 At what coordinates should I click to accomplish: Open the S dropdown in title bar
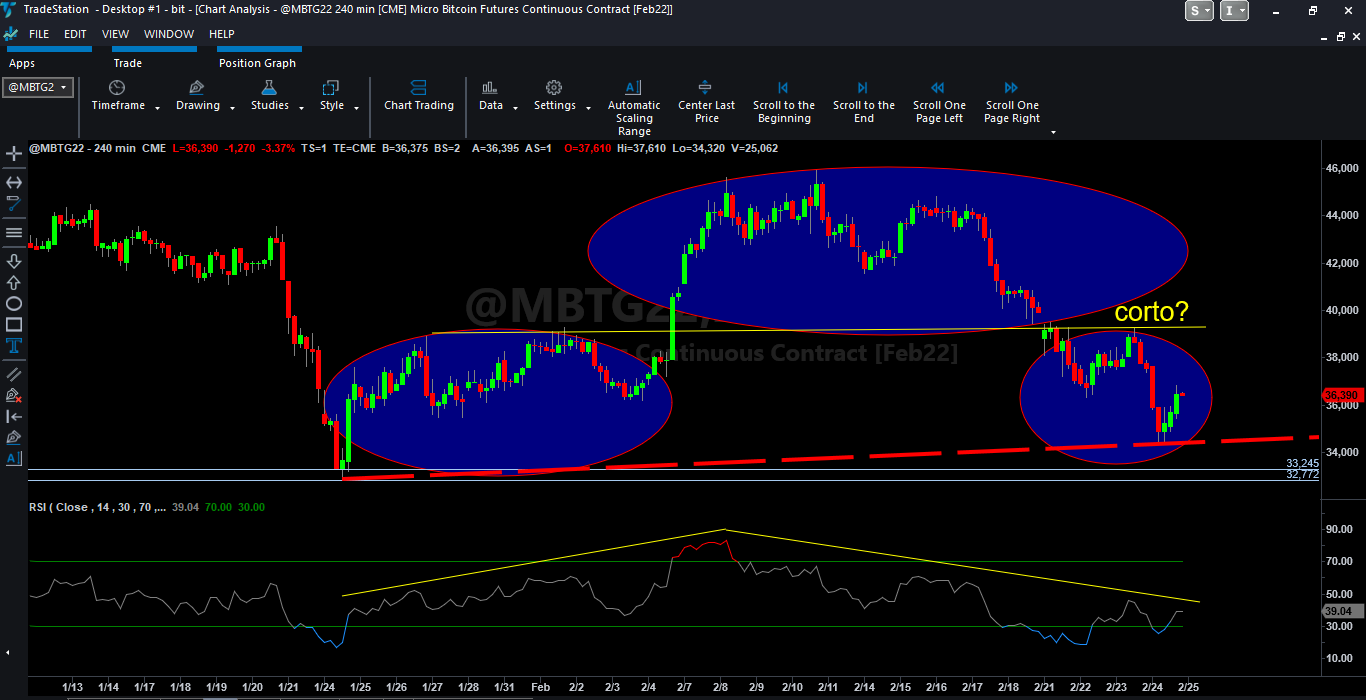click(x=1199, y=10)
